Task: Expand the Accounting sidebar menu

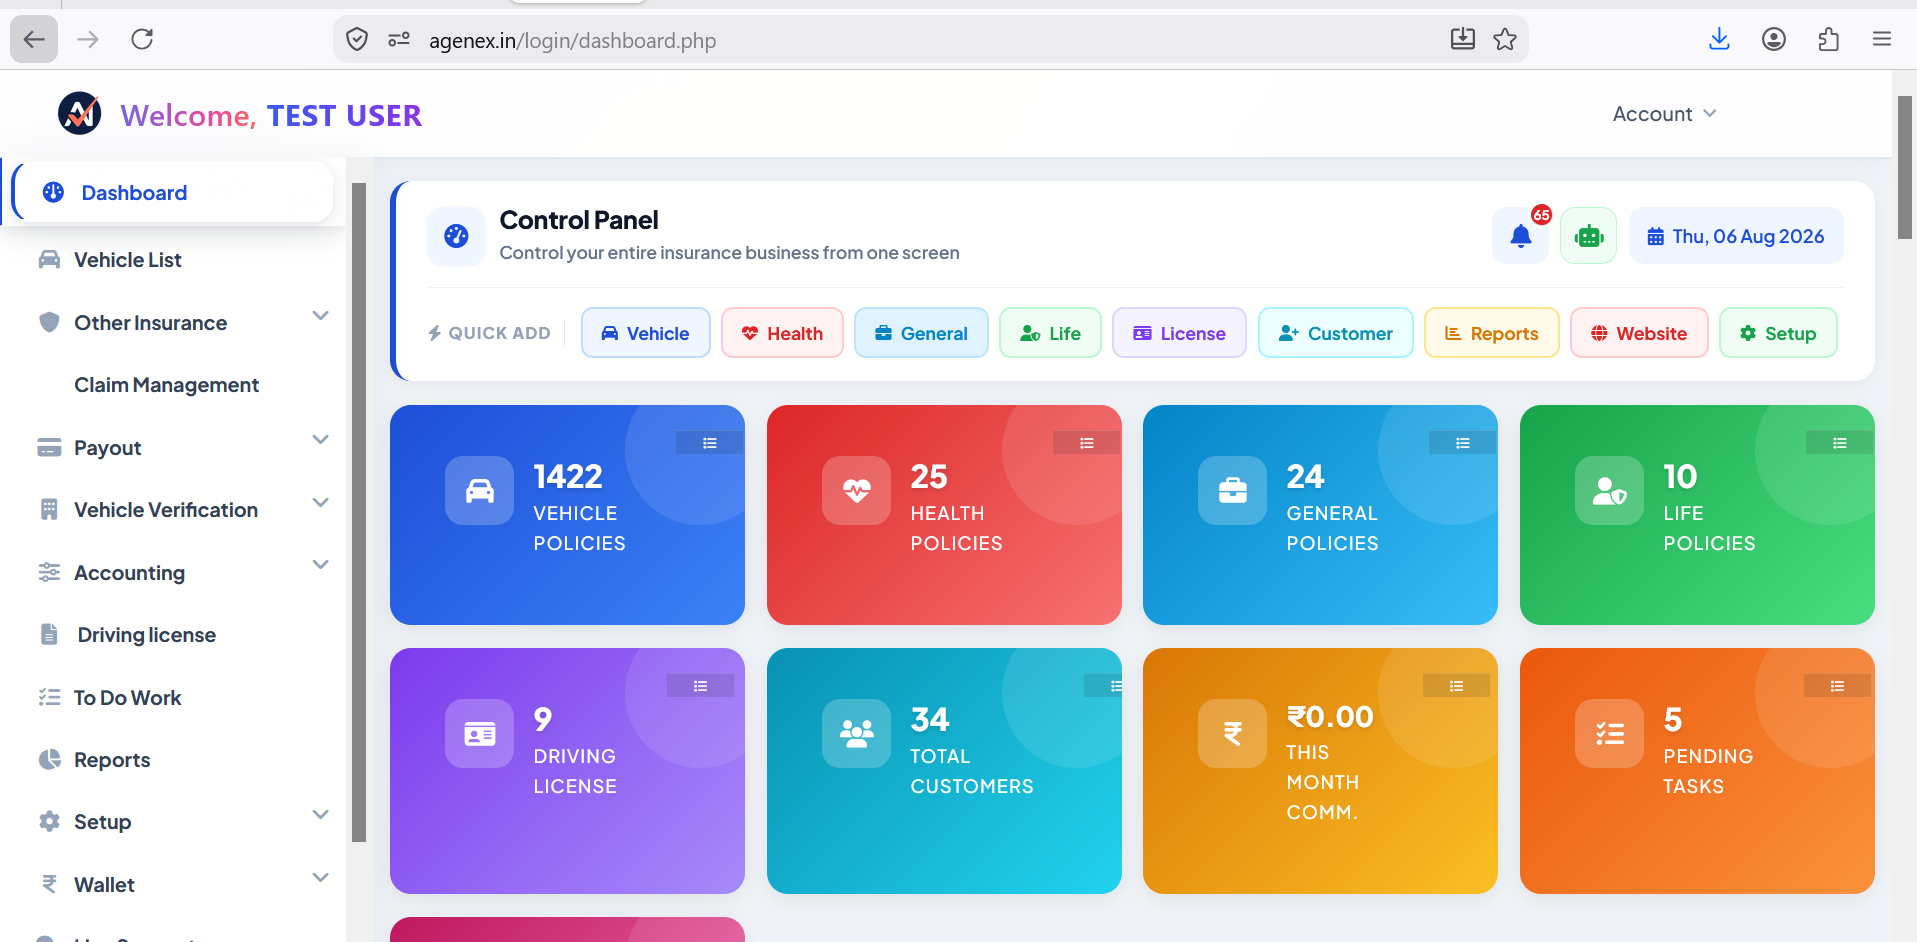Action: [x=320, y=565]
